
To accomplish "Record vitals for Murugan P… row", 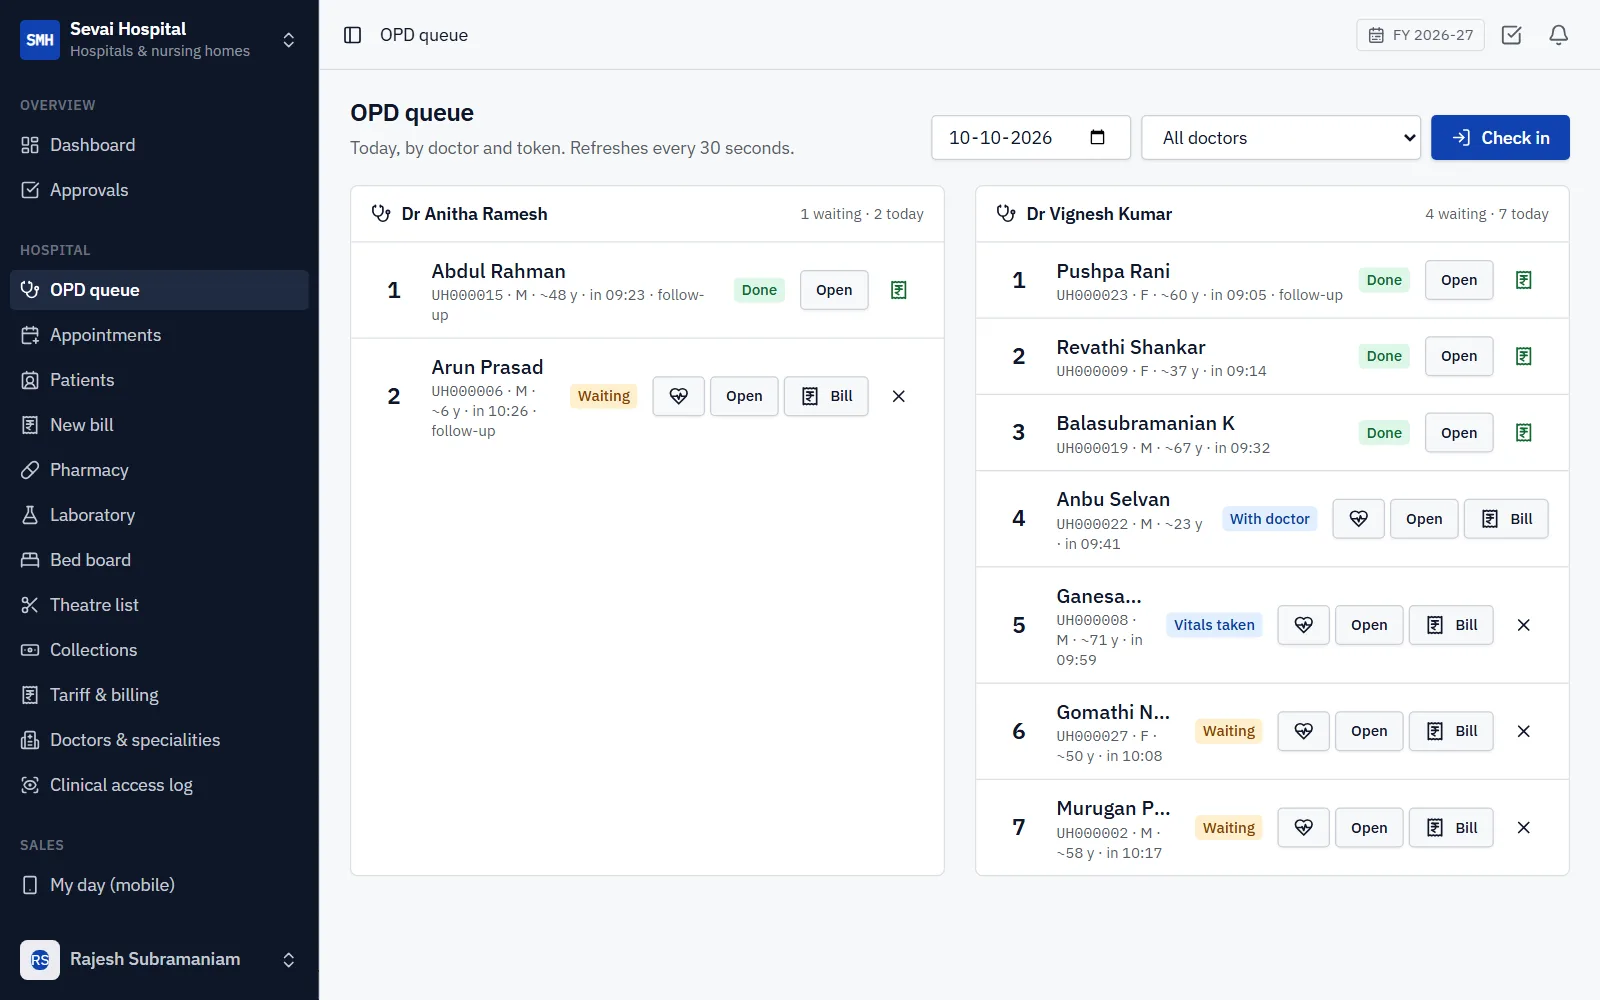I will 1303,828.
